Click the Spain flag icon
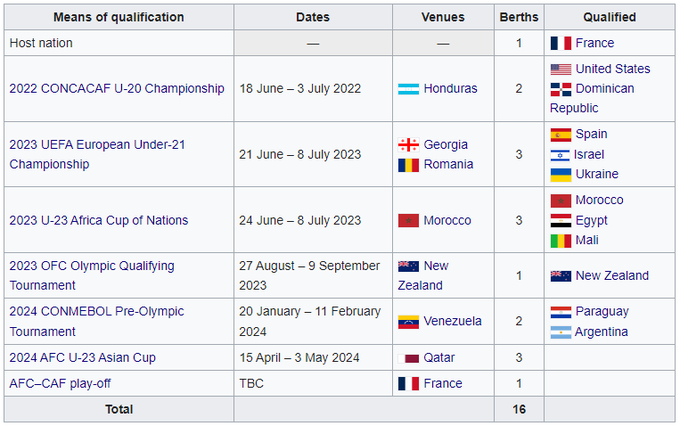The height and width of the screenshot is (426, 680). 559,134
